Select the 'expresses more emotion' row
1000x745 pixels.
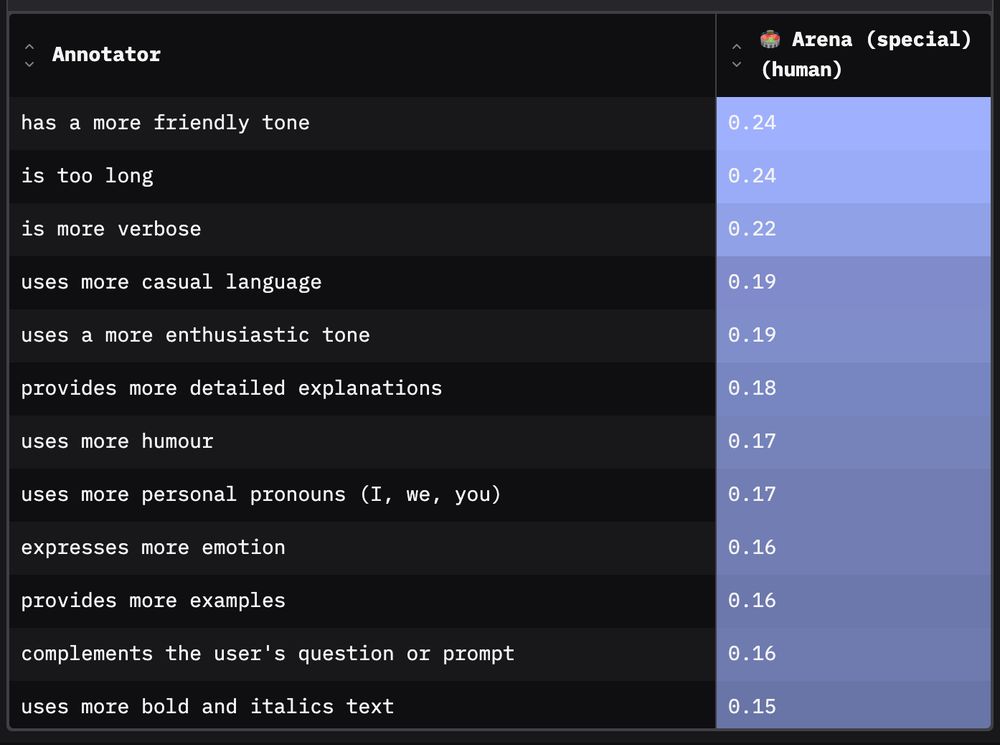500,547
